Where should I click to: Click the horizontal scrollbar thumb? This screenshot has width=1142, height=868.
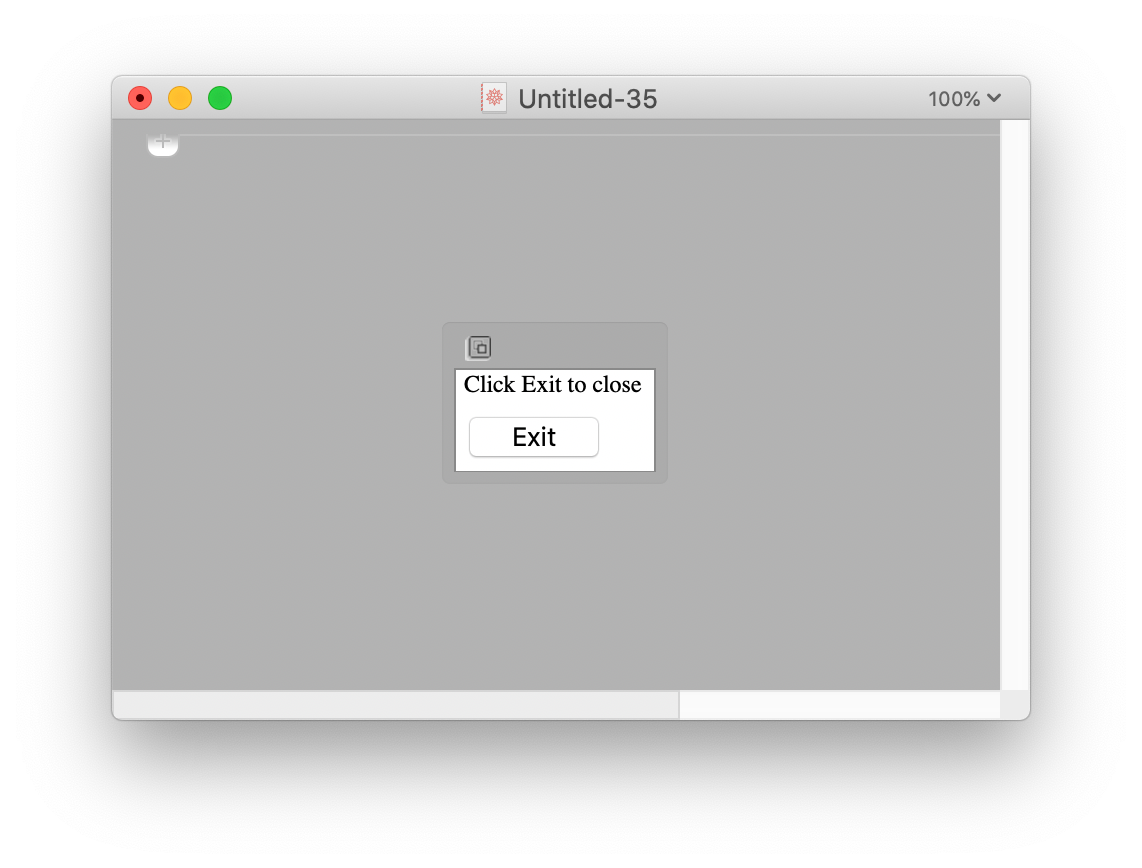(396, 704)
